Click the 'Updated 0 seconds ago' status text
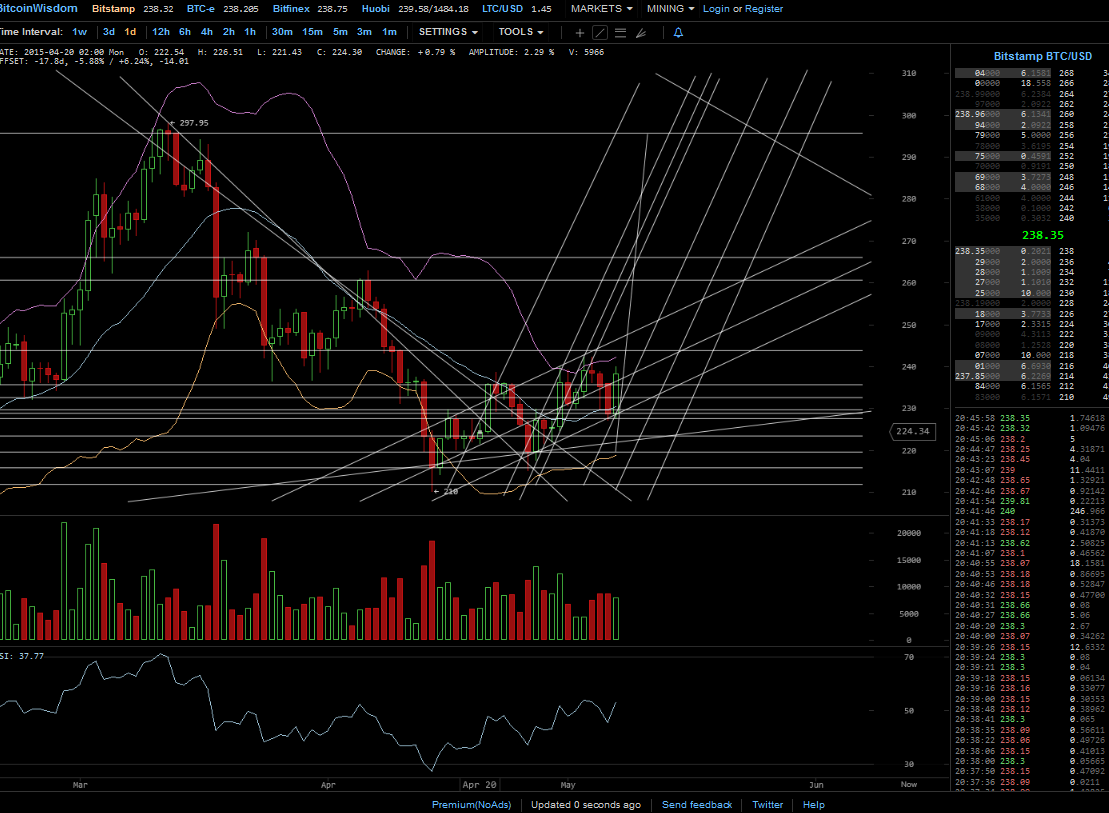This screenshot has width=1109, height=813. pyautogui.click(x=586, y=805)
